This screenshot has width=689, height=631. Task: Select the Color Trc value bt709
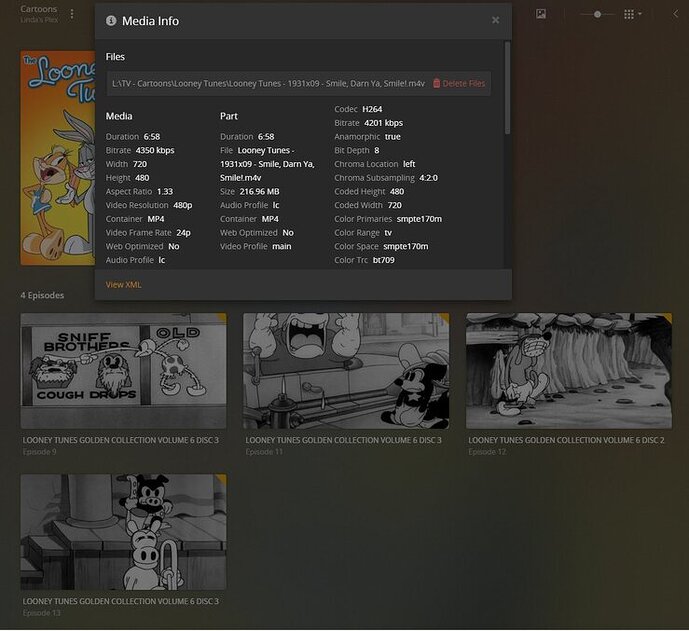pyautogui.click(x=384, y=260)
